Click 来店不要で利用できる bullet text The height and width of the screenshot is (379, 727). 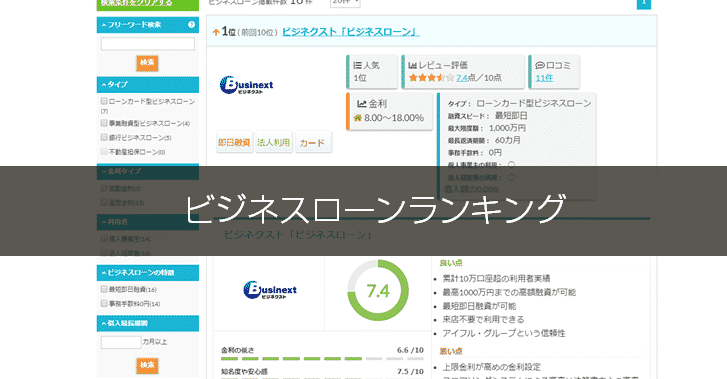(483, 319)
